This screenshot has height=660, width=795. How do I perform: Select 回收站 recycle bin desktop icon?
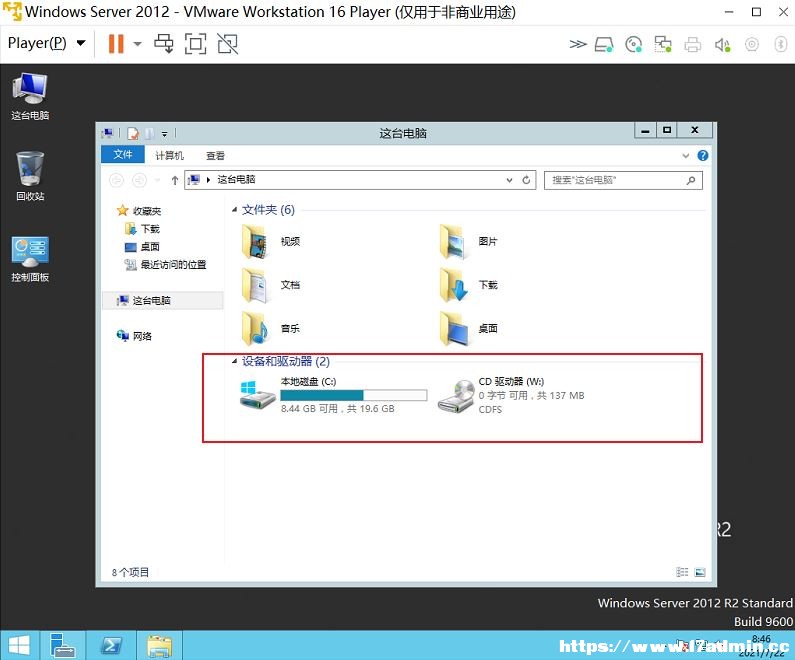(30, 176)
